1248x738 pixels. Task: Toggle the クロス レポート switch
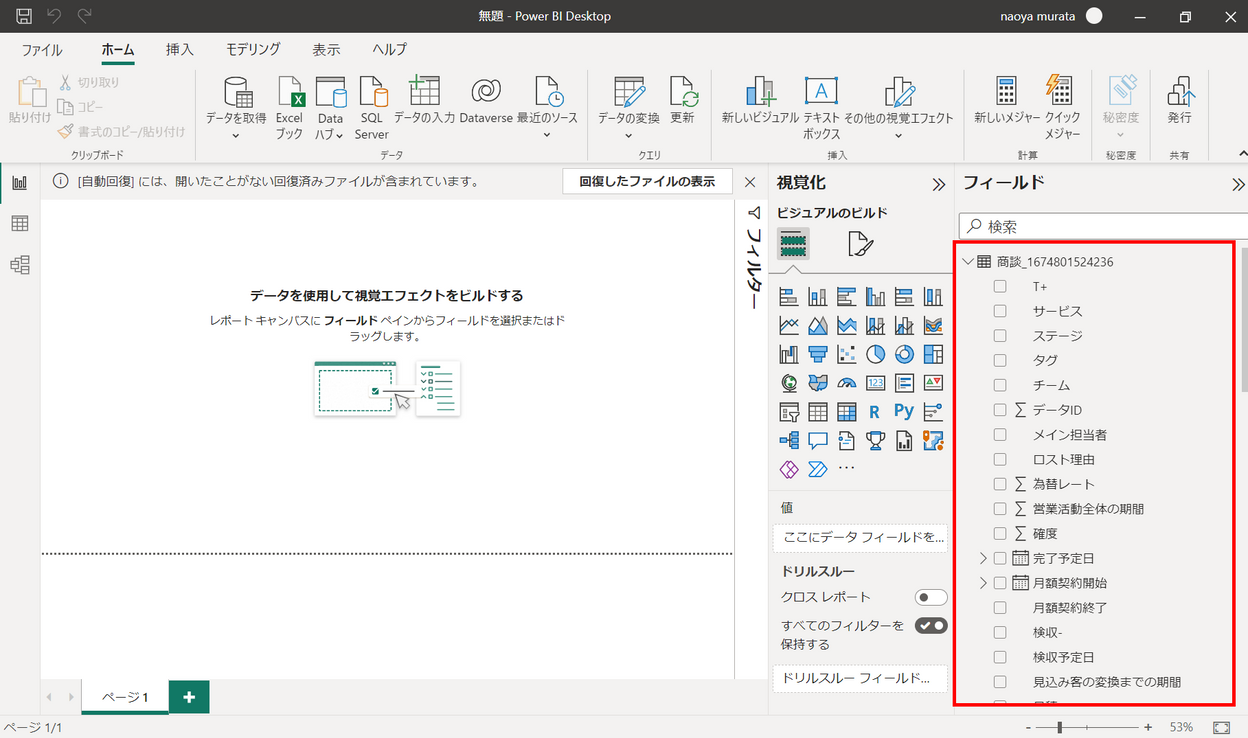coord(931,598)
